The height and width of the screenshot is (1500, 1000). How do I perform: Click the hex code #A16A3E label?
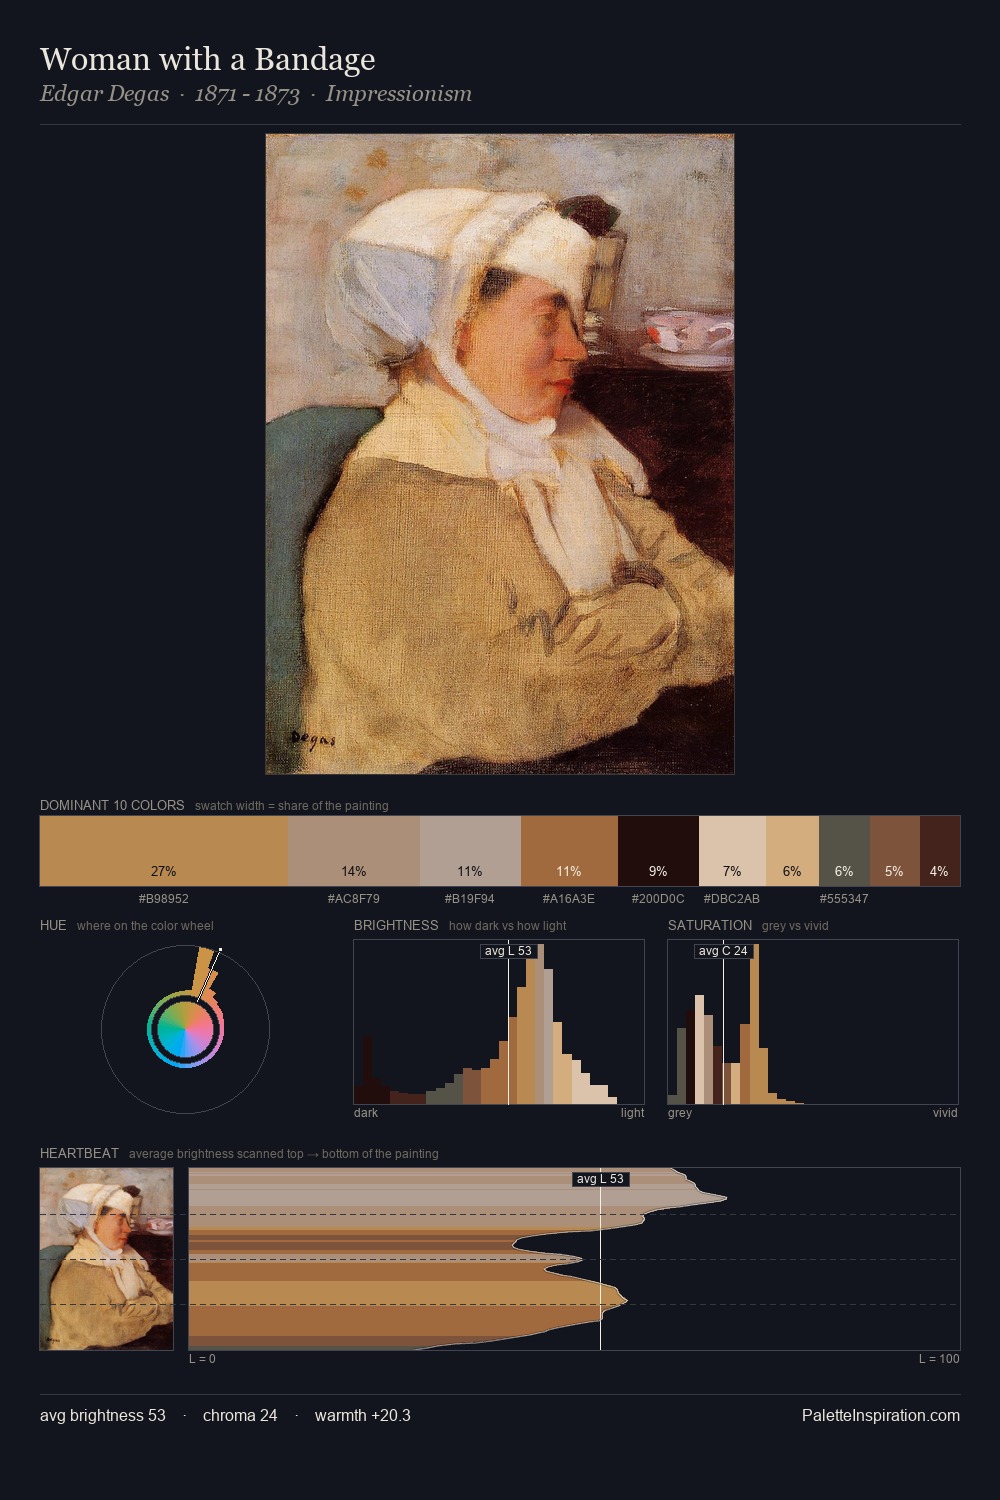coord(569,899)
